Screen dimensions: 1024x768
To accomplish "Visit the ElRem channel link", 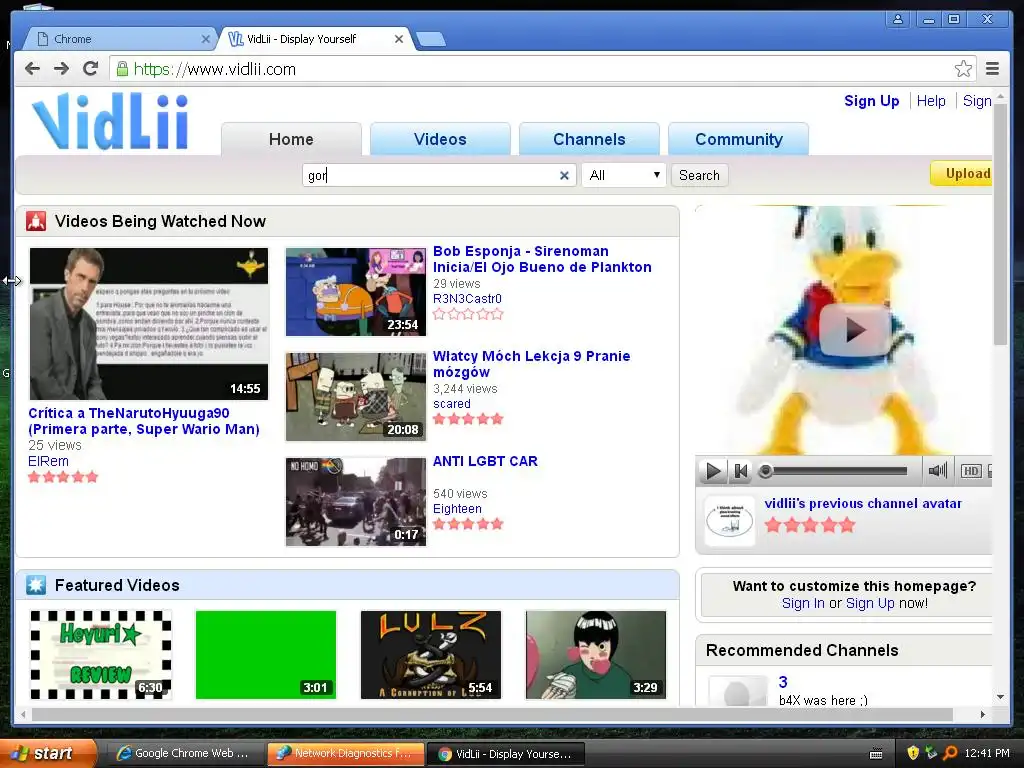I will coord(48,461).
